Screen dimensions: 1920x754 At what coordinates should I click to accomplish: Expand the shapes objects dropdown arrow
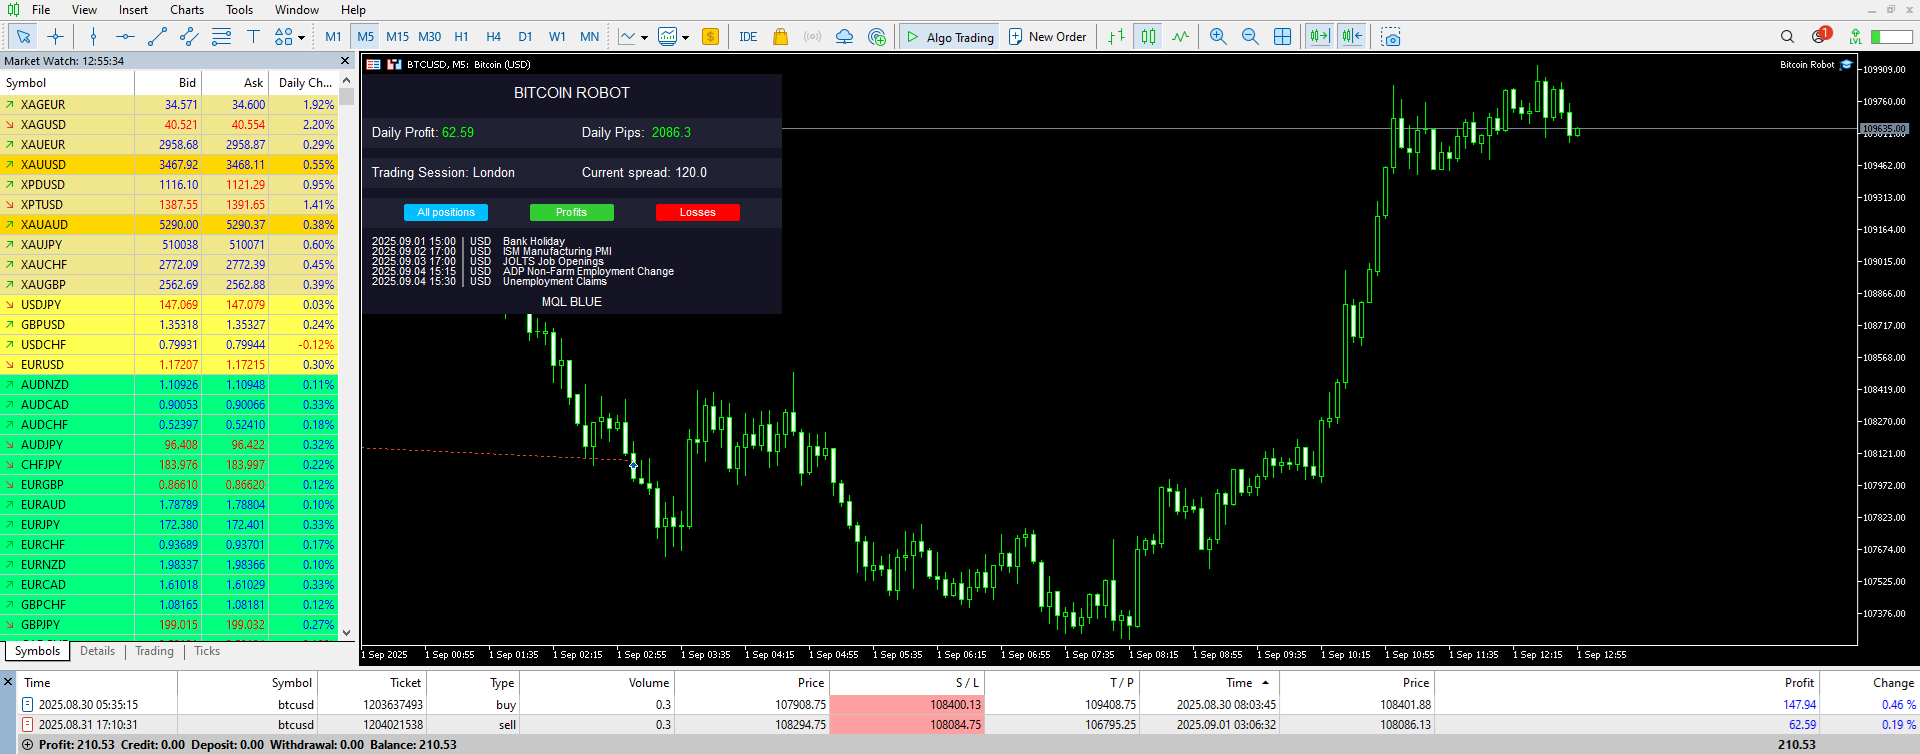pos(301,38)
